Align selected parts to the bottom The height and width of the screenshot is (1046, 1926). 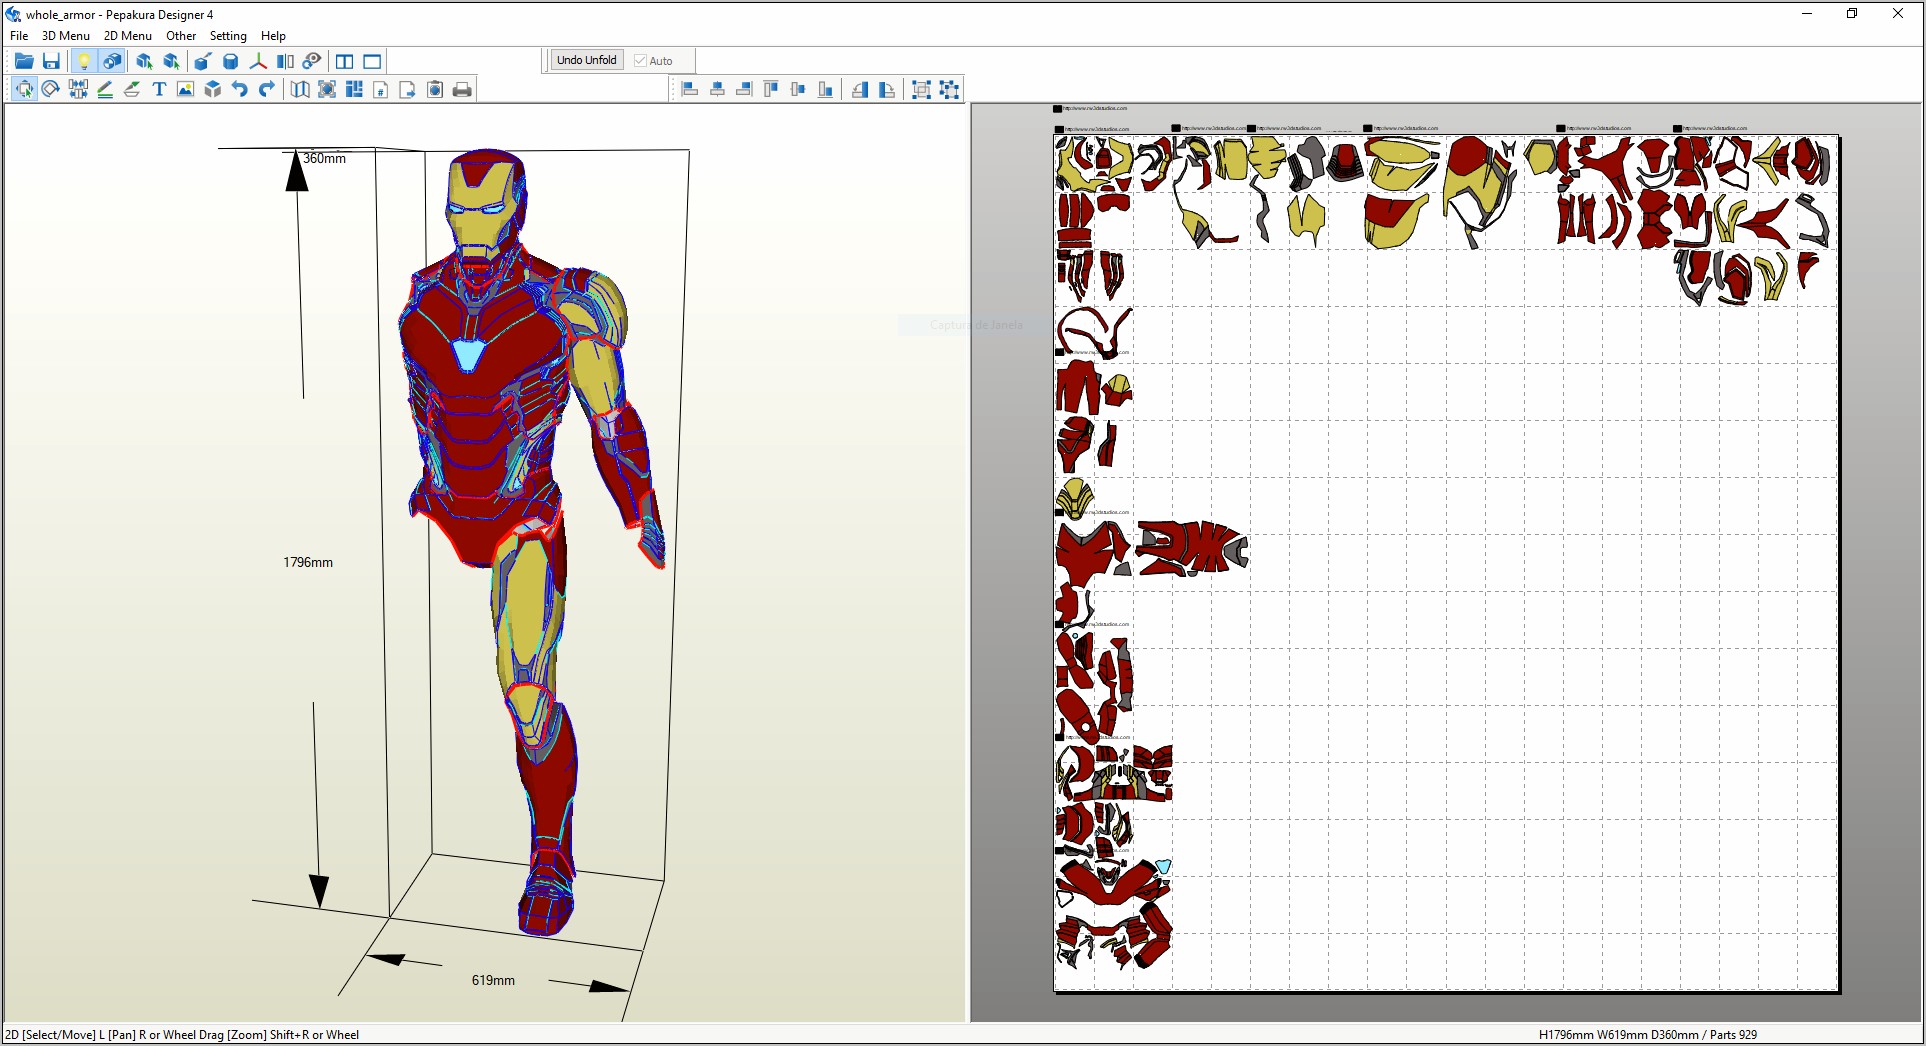pos(825,90)
